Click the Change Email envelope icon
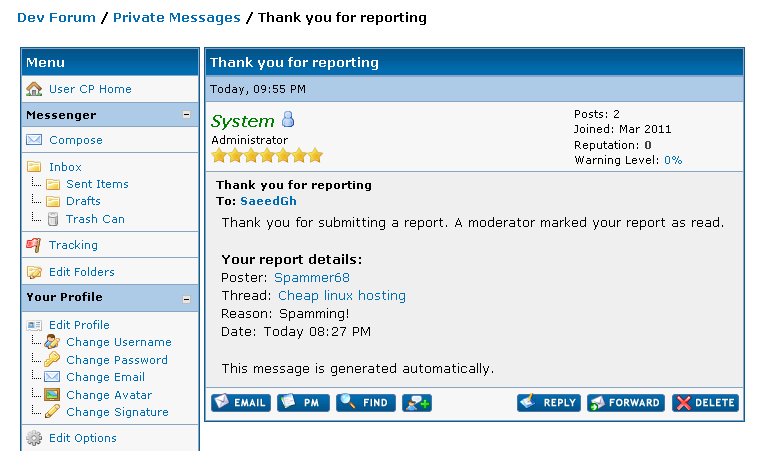The width and height of the screenshot is (763, 451). click(52, 377)
